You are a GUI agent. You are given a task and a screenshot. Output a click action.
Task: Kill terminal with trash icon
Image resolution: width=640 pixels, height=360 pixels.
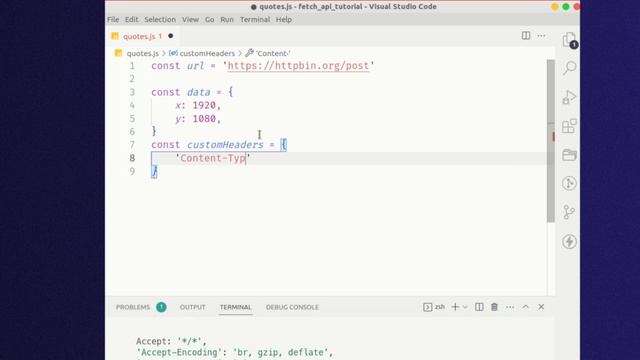494,307
